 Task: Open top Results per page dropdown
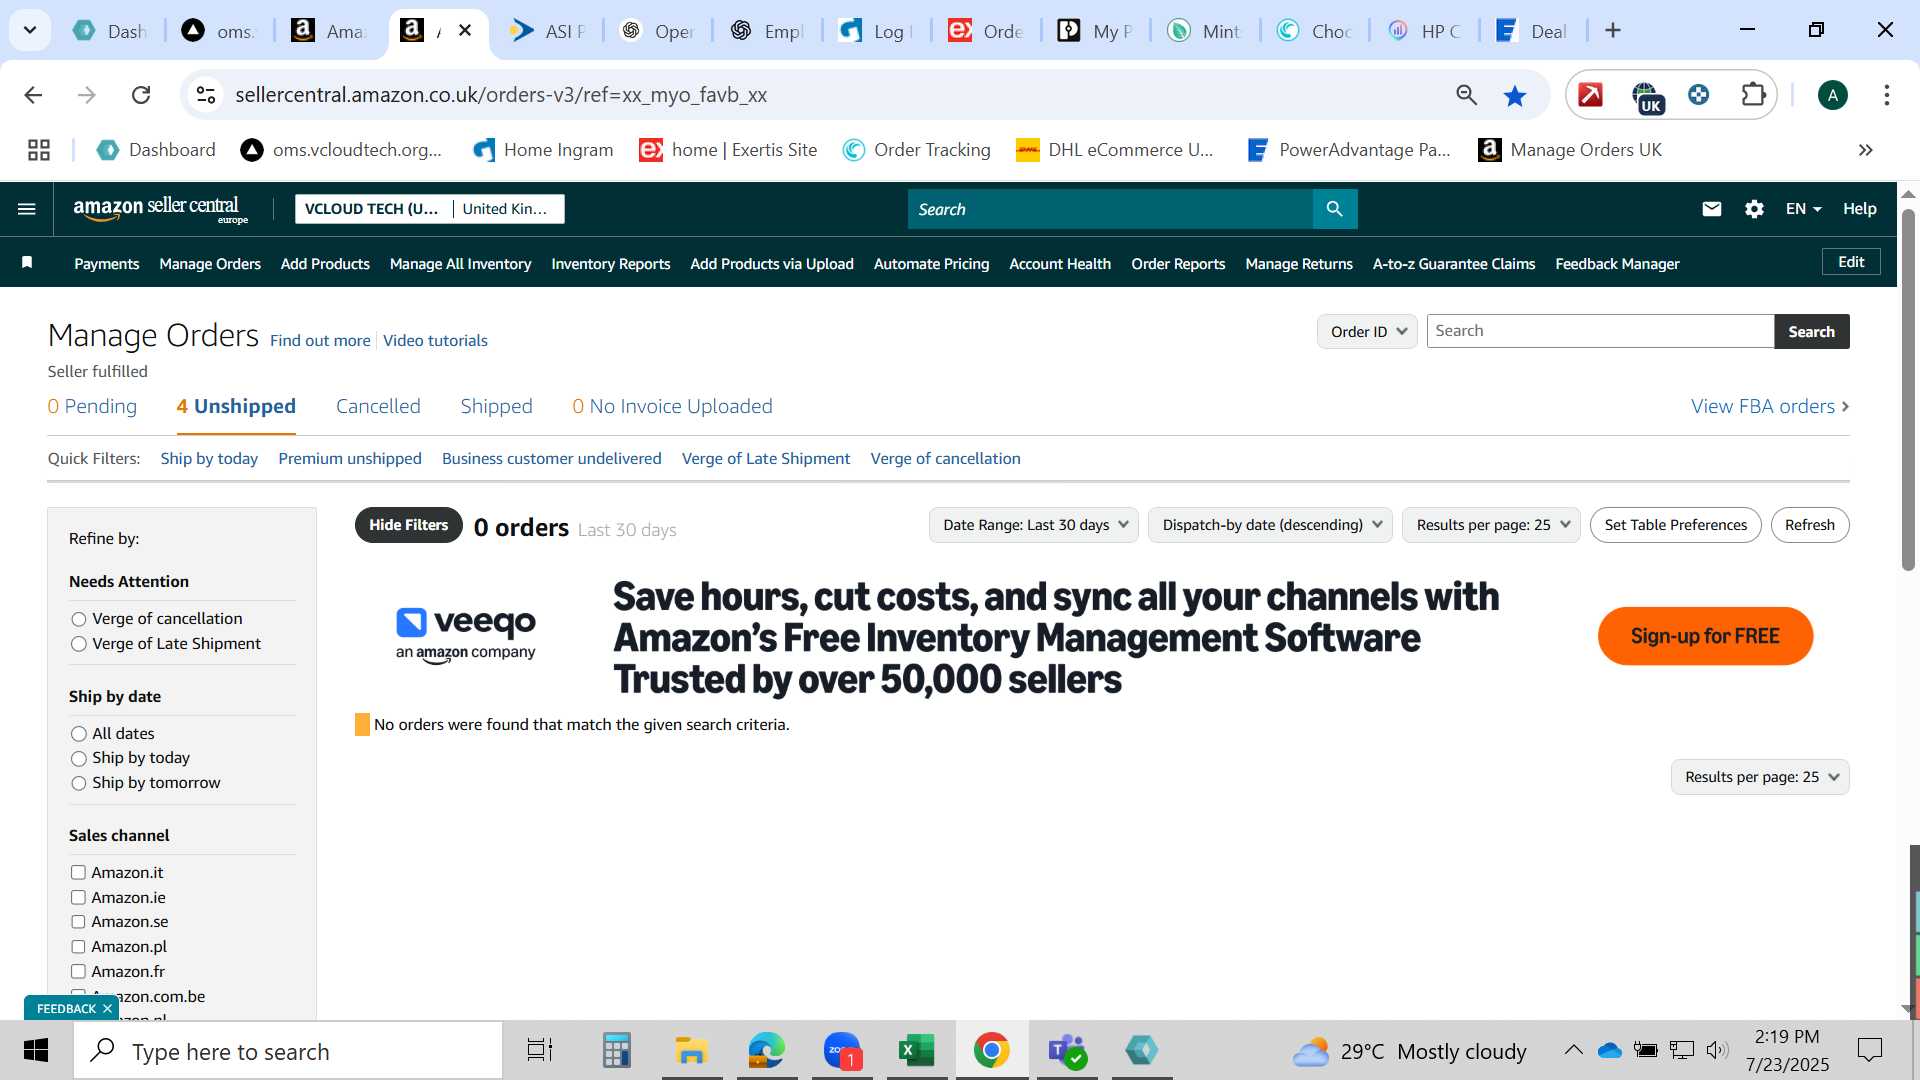click(1491, 525)
